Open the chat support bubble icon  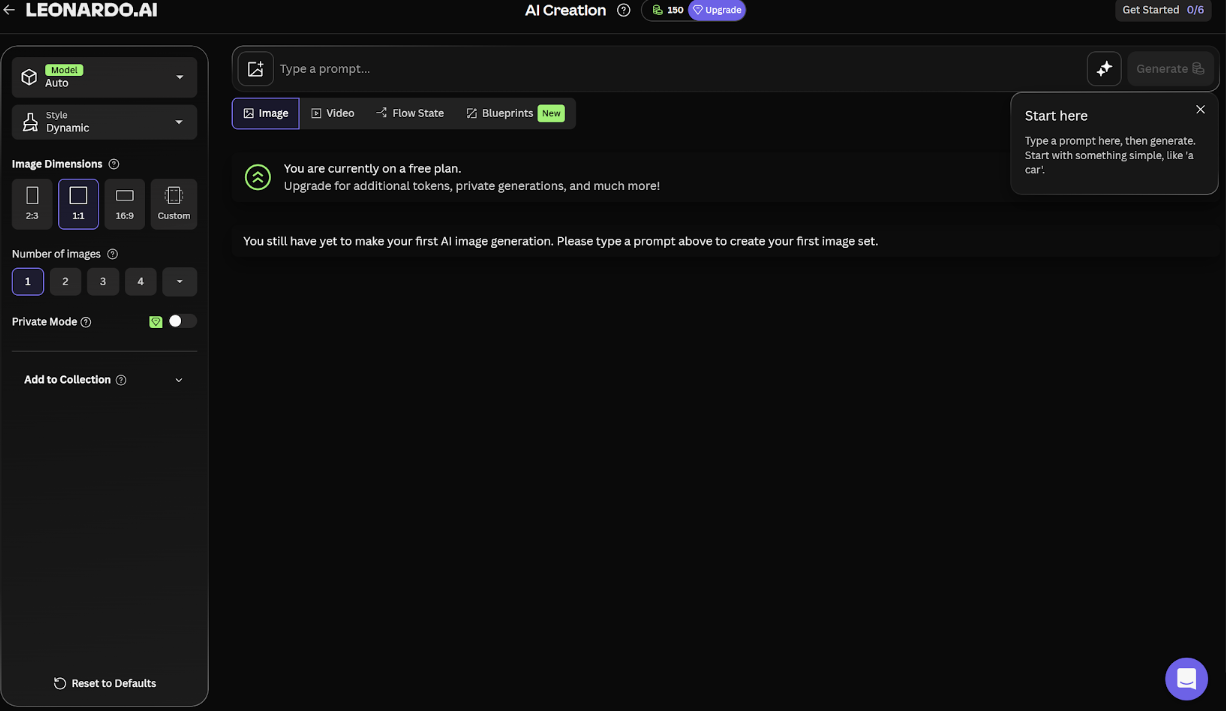pyautogui.click(x=1186, y=679)
